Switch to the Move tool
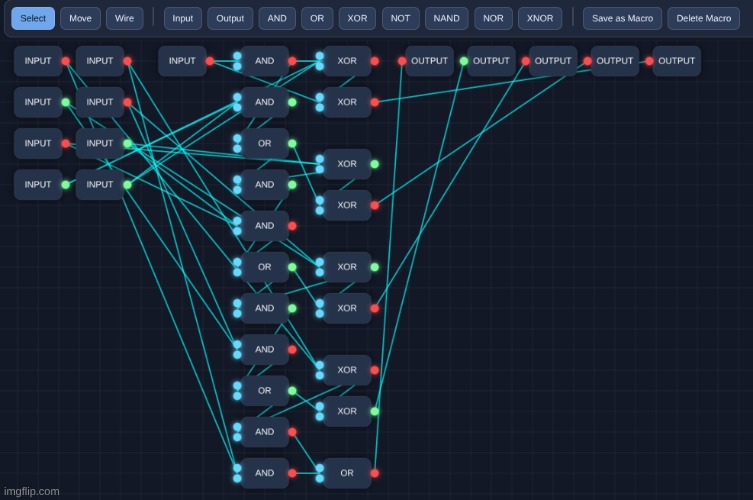The width and height of the screenshot is (753, 500). pyautogui.click(x=80, y=18)
